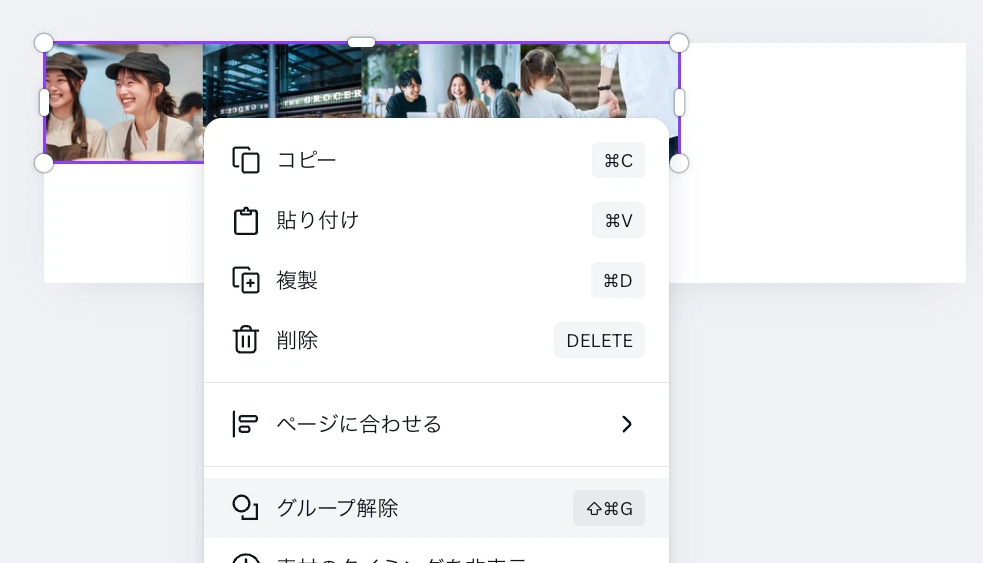Click the clipboard icon beside 貼り付け
Image resolution: width=983 pixels, height=563 pixels.
246,221
